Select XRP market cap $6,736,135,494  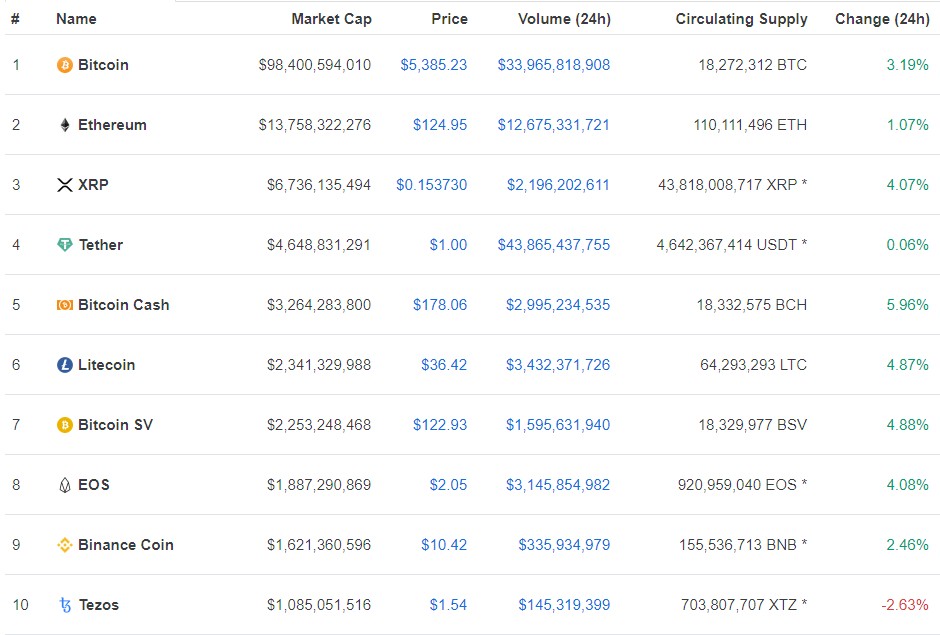point(319,185)
